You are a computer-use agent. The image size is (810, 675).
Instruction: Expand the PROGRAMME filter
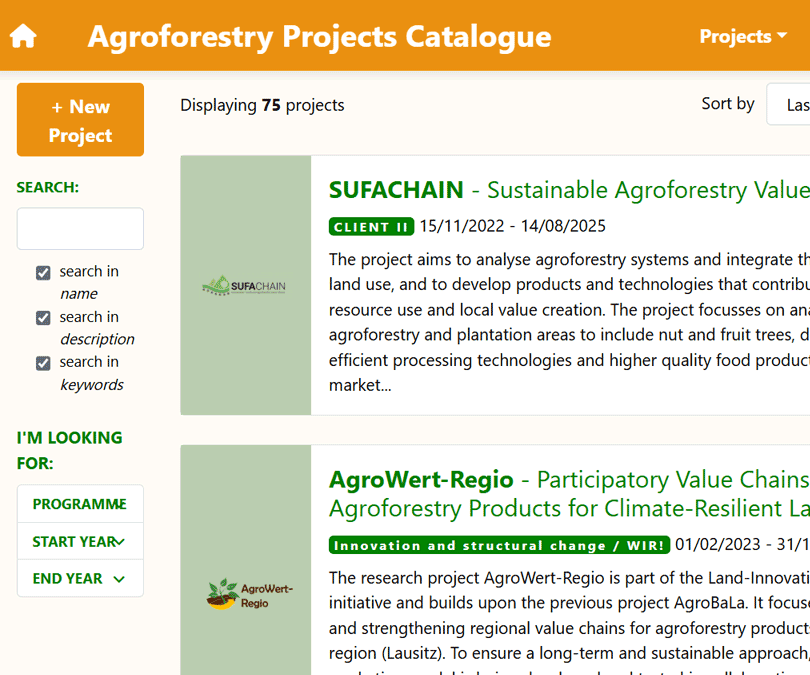pos(80,504)
